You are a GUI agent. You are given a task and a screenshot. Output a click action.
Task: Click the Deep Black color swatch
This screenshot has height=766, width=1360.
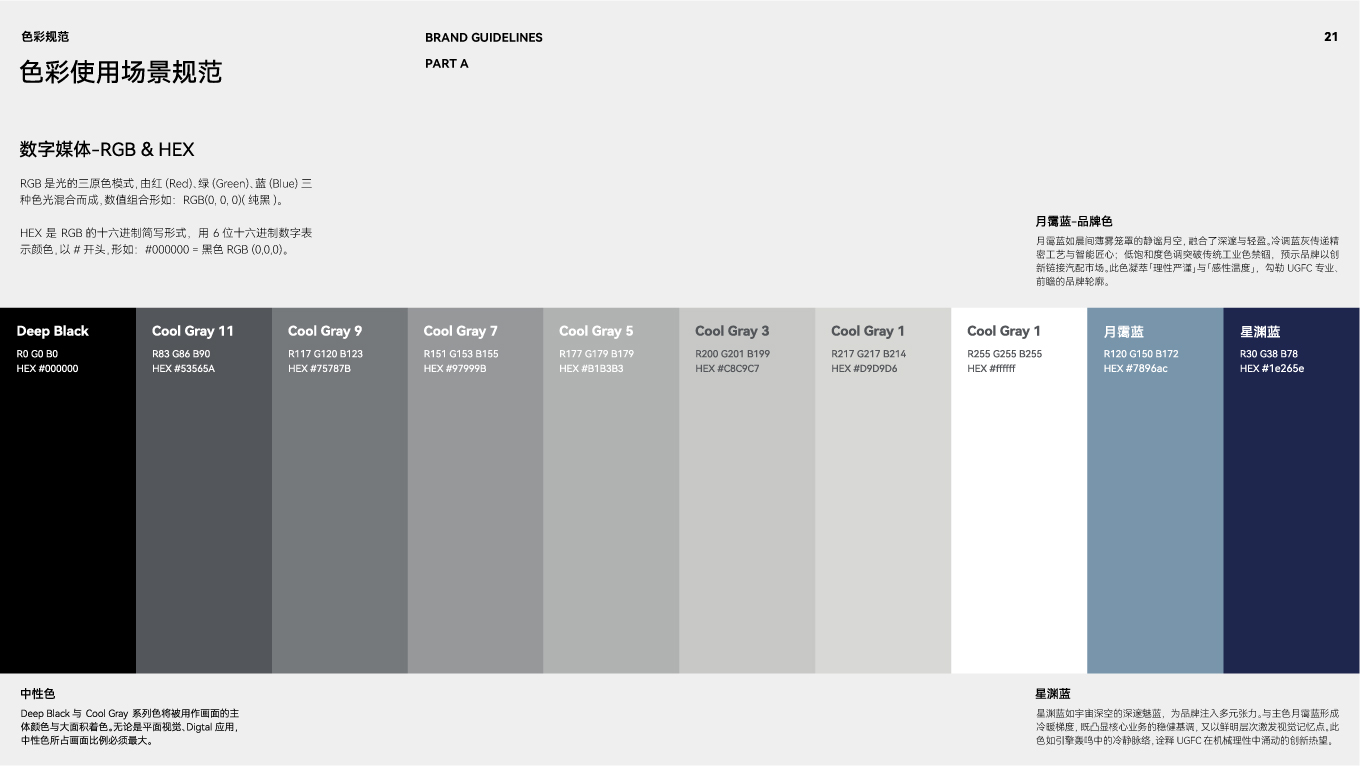pyautogui.click(x=67, y=500)
